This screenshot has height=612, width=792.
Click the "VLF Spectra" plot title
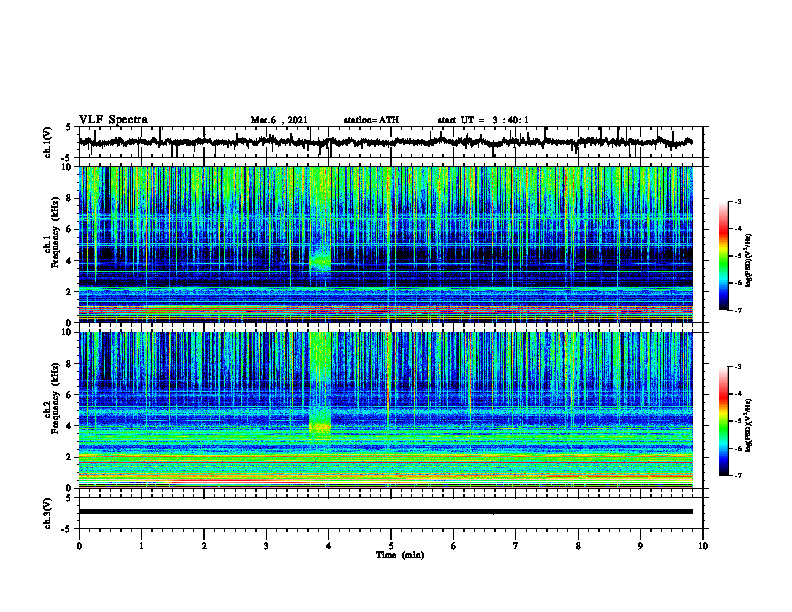[x=113, y=120]
